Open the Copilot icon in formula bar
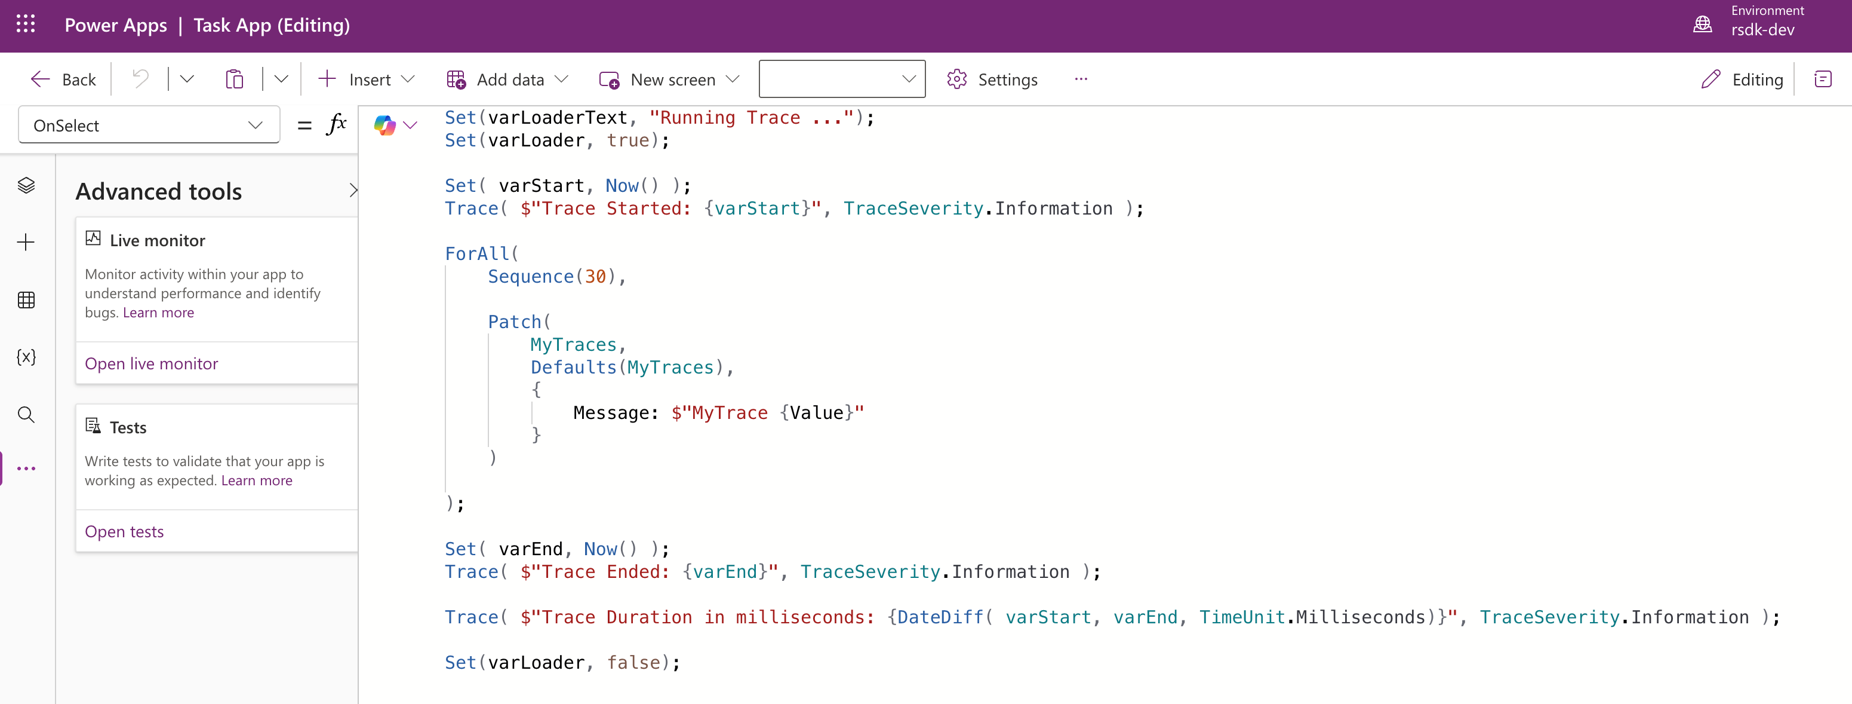The width and height of the screenshot is (1852, 704). tap(385, 125)
